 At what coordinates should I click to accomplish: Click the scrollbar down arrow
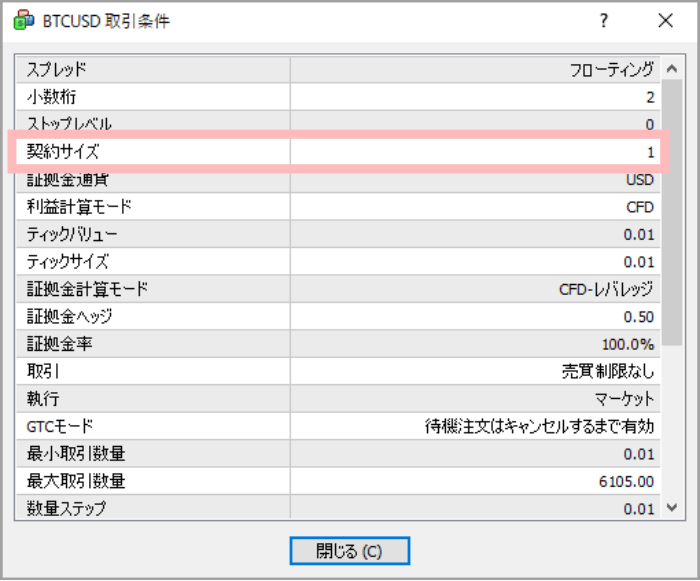coord(672,508)
